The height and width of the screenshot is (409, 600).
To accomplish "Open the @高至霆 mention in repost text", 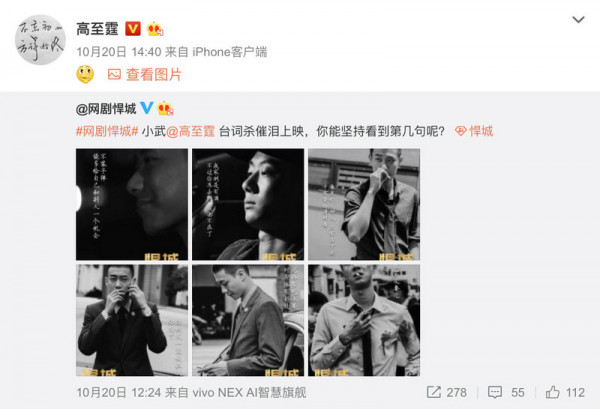I will tap(191, 132).
